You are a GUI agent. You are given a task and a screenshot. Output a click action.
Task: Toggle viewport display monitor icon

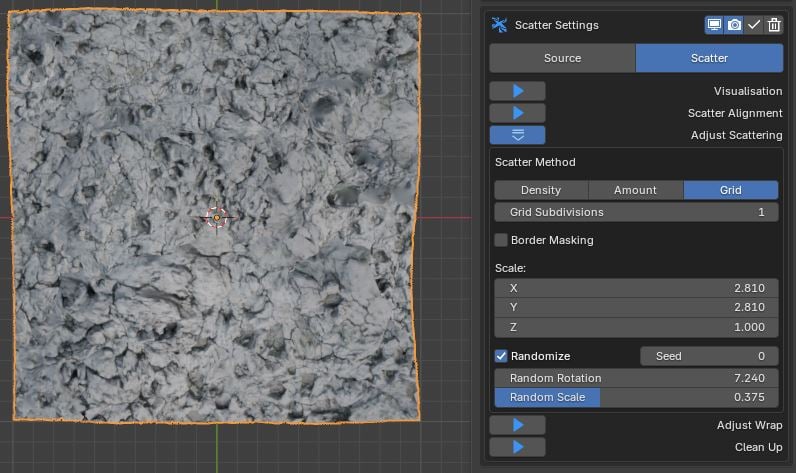coord(714,25)
